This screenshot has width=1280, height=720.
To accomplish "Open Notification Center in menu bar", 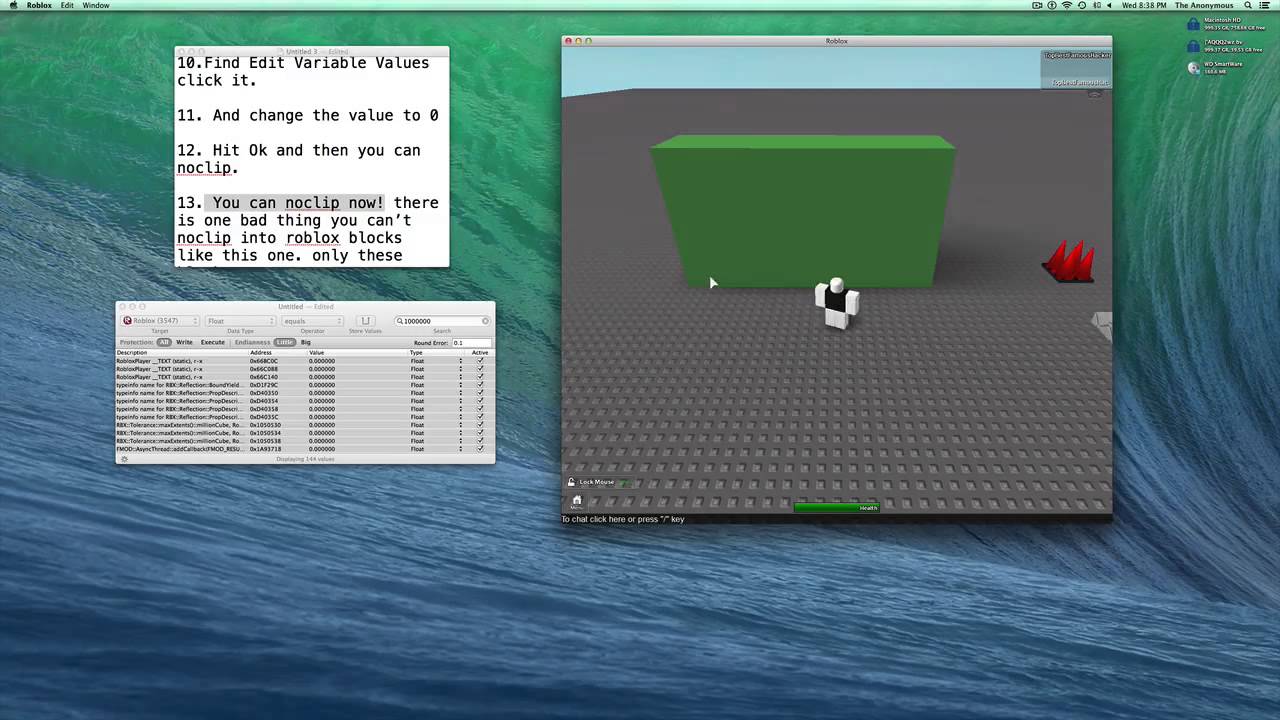I will [1266, 5].
